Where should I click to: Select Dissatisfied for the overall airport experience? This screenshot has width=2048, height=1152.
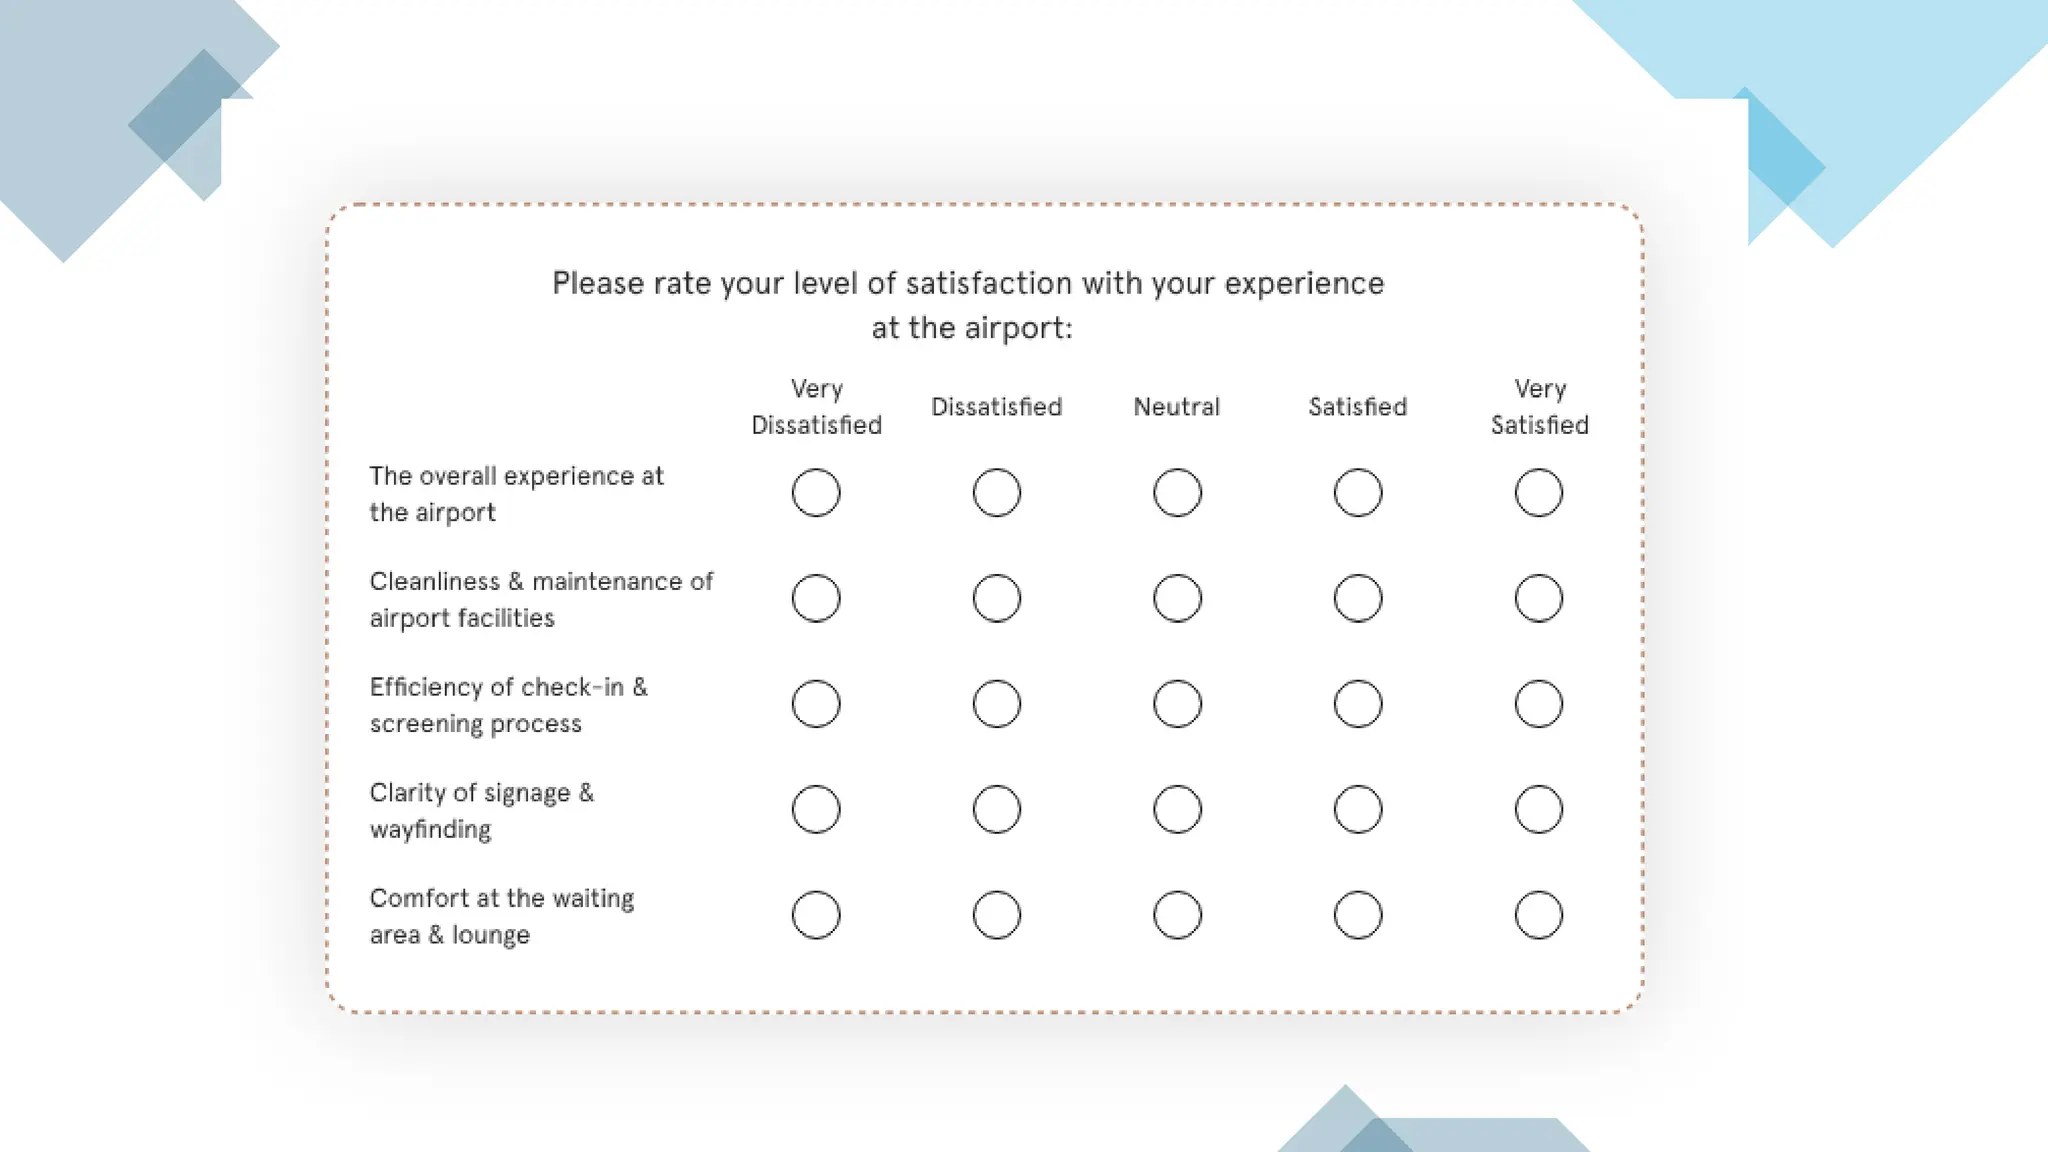pos(996,493)
